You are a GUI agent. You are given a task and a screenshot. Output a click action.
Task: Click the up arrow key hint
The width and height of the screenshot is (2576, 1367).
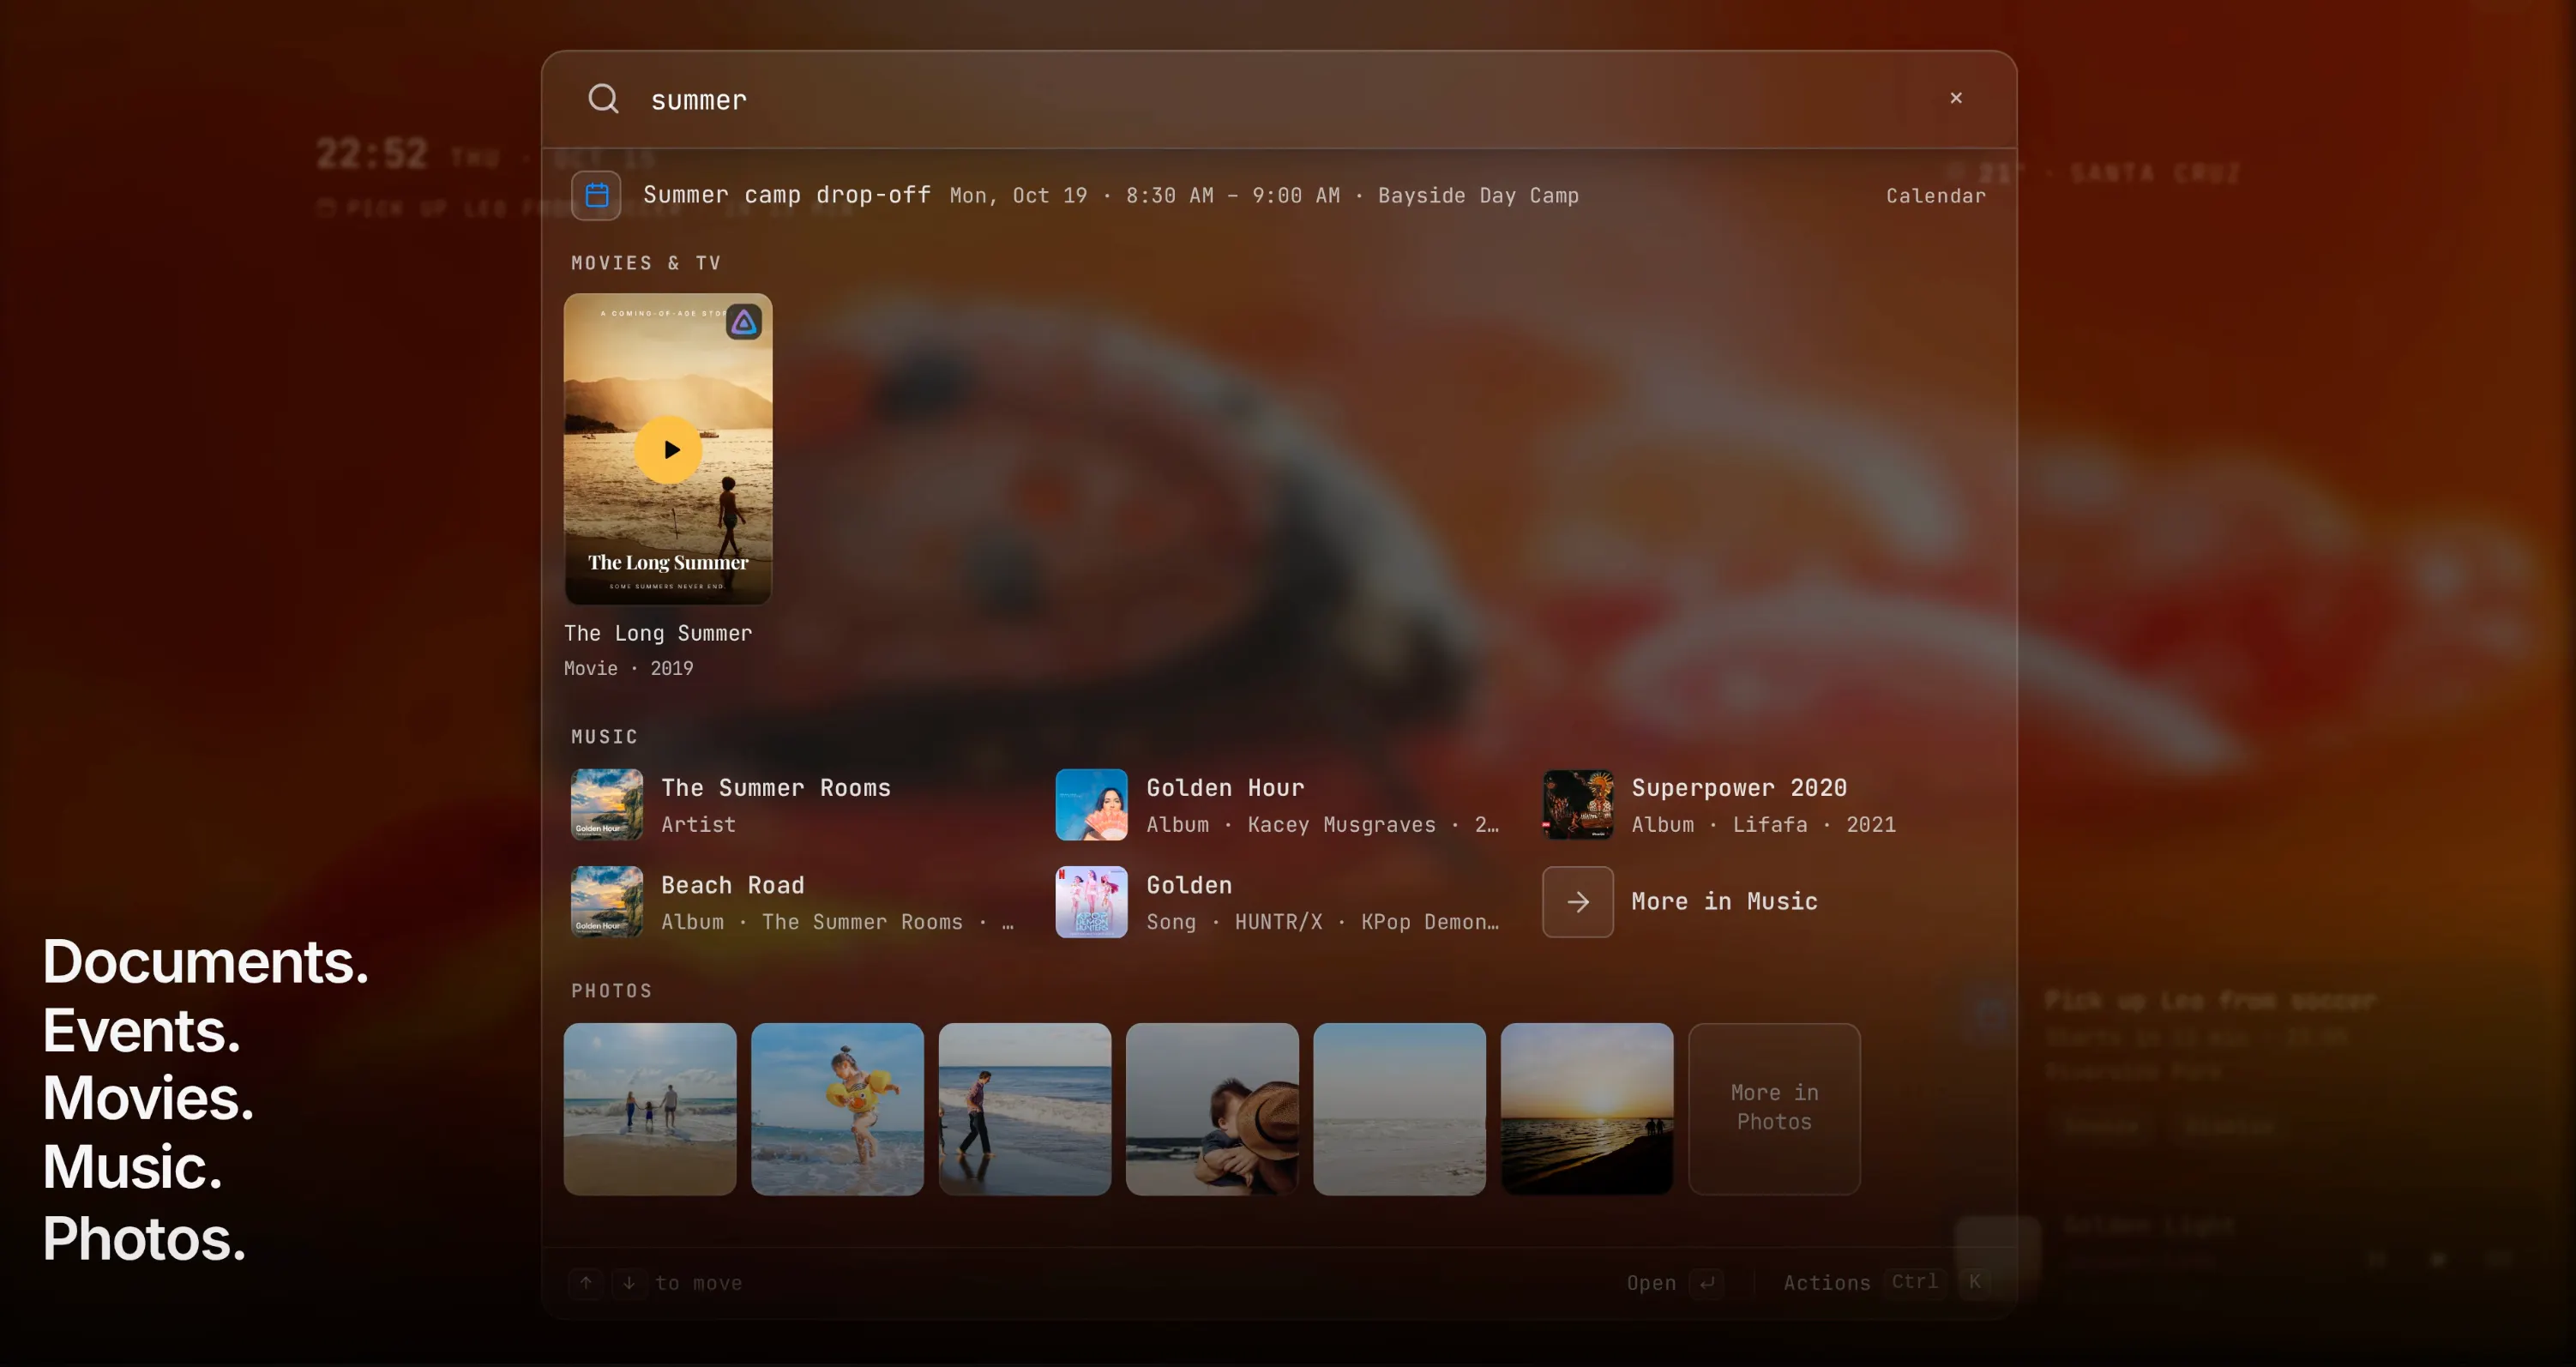tap(586, 1283)
